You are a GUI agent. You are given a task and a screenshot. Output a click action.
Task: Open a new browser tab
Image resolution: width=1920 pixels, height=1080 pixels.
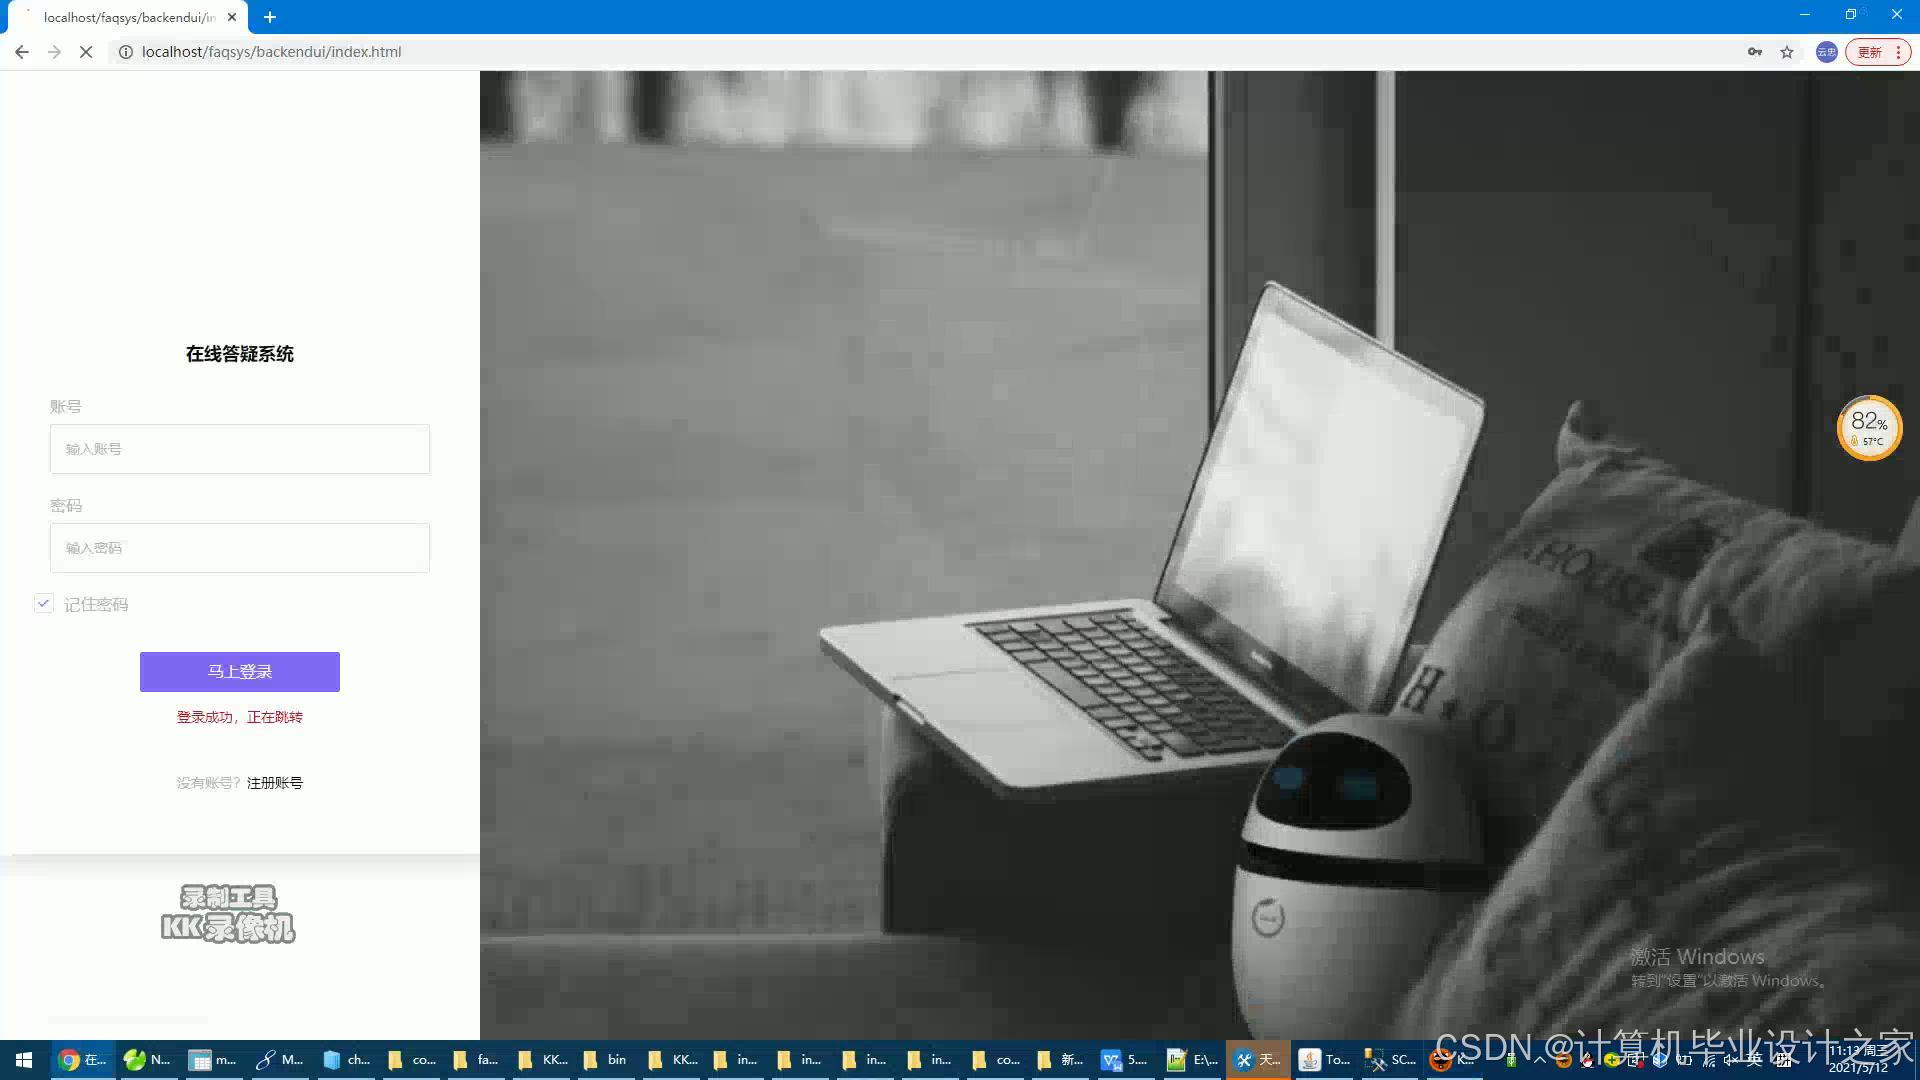270,17
